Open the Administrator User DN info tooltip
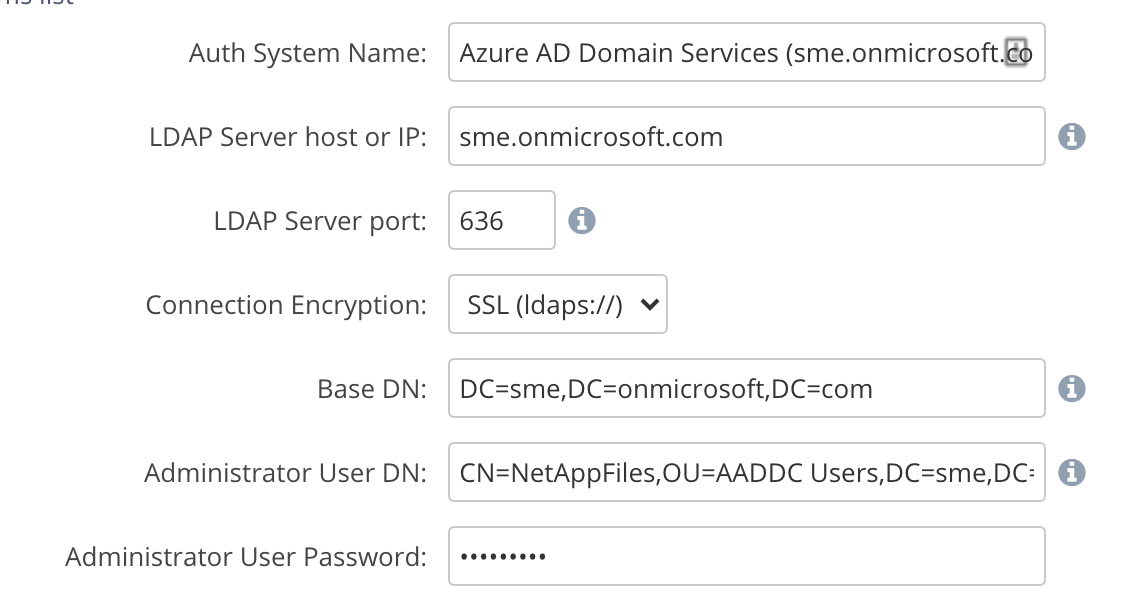The width and height of the screenshot is (1144, 608). point(1072,472)
